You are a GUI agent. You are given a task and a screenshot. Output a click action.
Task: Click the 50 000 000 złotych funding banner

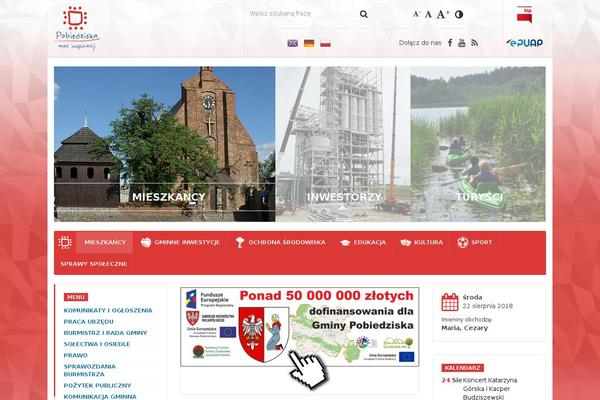click(x=300, y=327)
